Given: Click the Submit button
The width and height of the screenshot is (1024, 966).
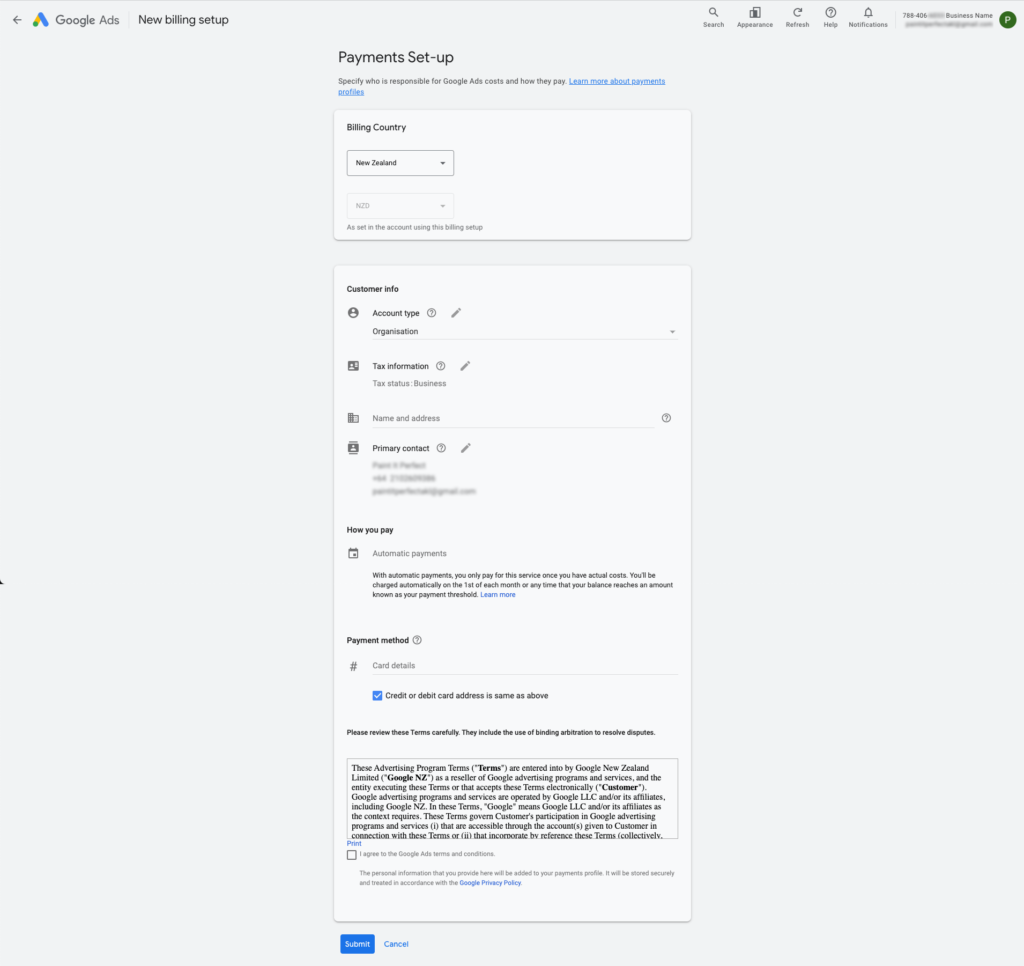Looking at the screenshot, I should [x=357, y=944].
